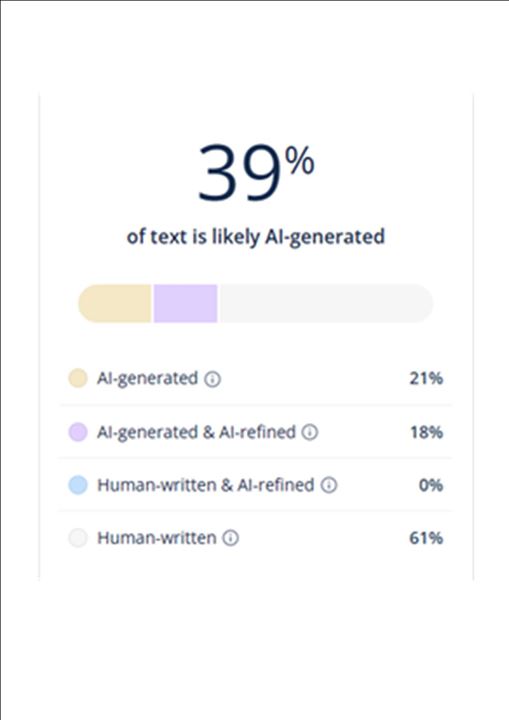This screenshot has height=720, width=509.
Task: Click the AI-generated & AI-refined label
Action: [196, 432]
